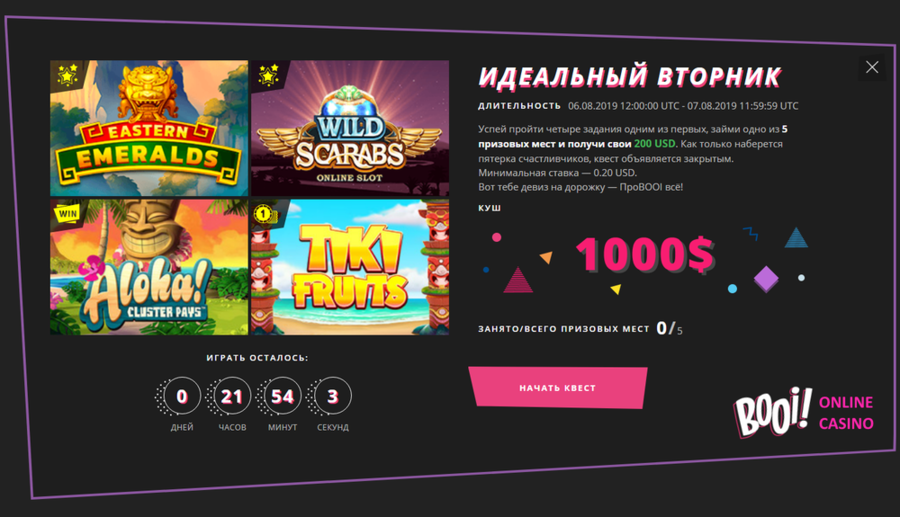Click the days countdown circle
Screen dimensions: 900x517
coord(182,396)
